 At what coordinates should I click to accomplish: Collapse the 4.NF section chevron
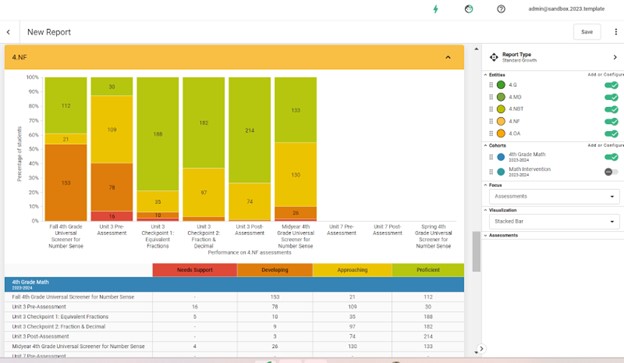pyautogui.click(x=448, y=57)
